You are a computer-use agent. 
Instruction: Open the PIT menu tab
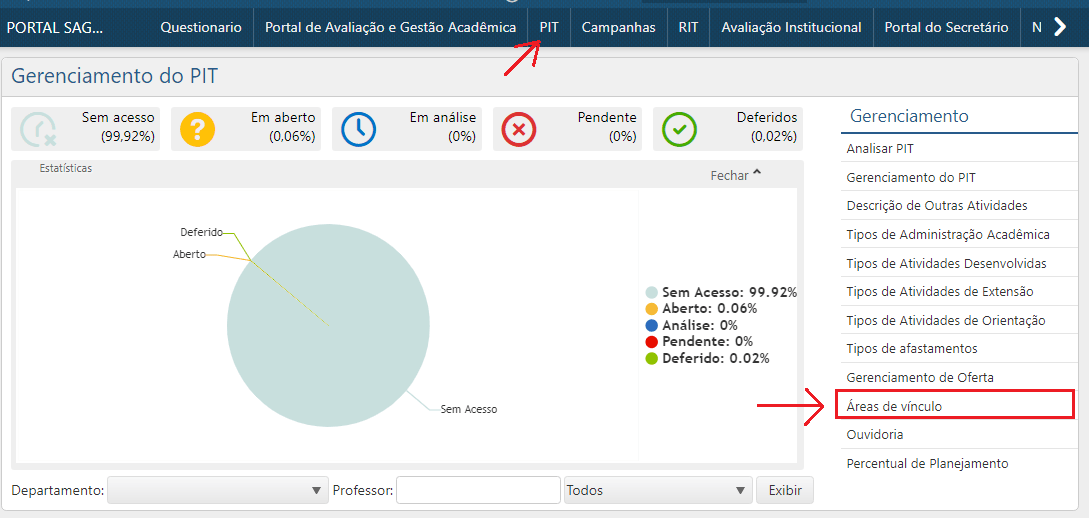click(549, 27)
